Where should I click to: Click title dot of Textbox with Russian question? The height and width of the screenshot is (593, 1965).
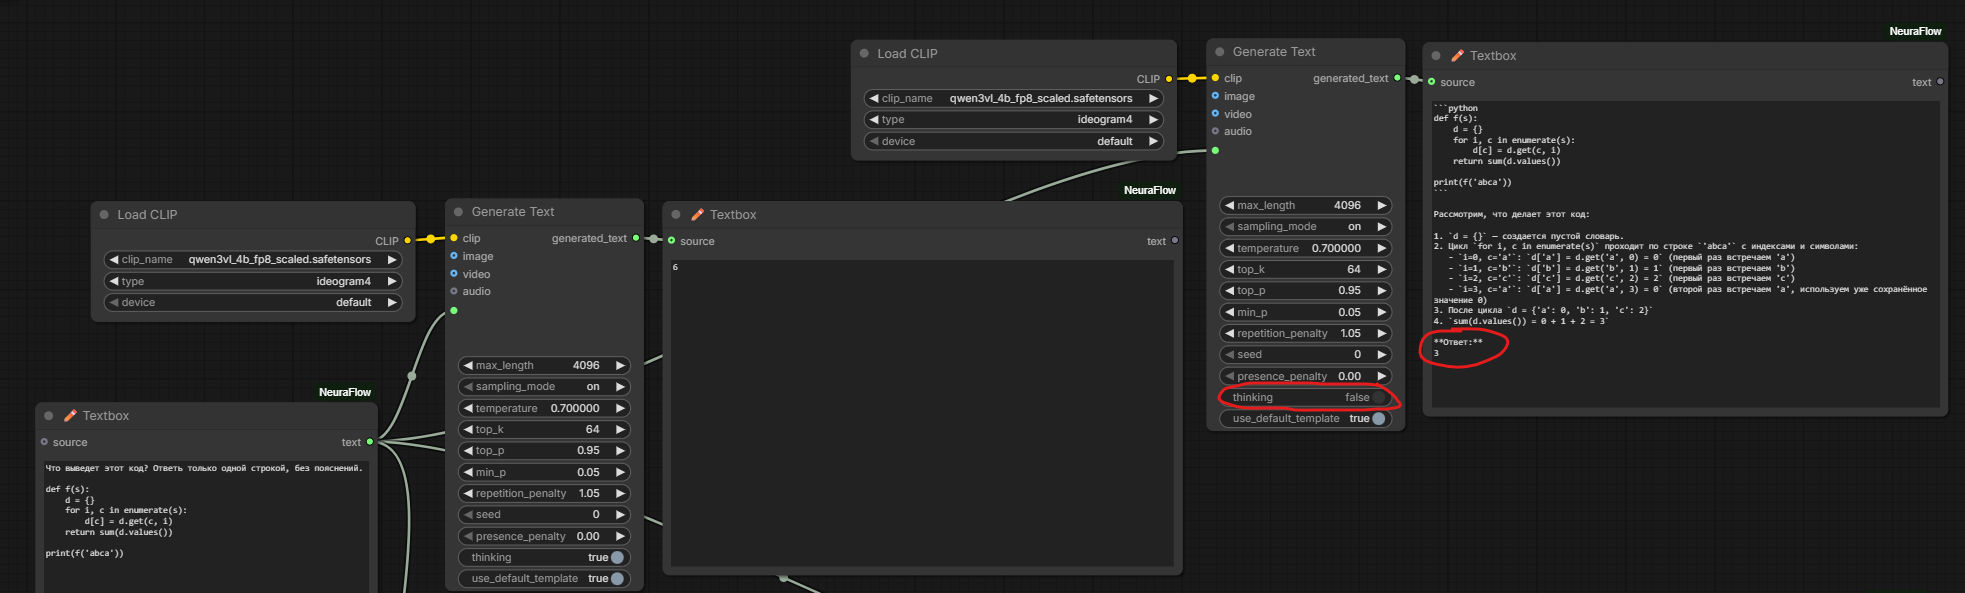48,415
